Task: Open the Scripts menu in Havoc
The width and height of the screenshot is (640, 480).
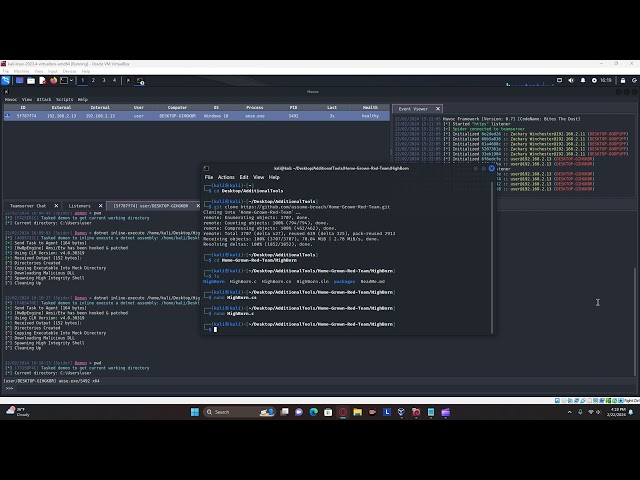Action: coord(64,99)
